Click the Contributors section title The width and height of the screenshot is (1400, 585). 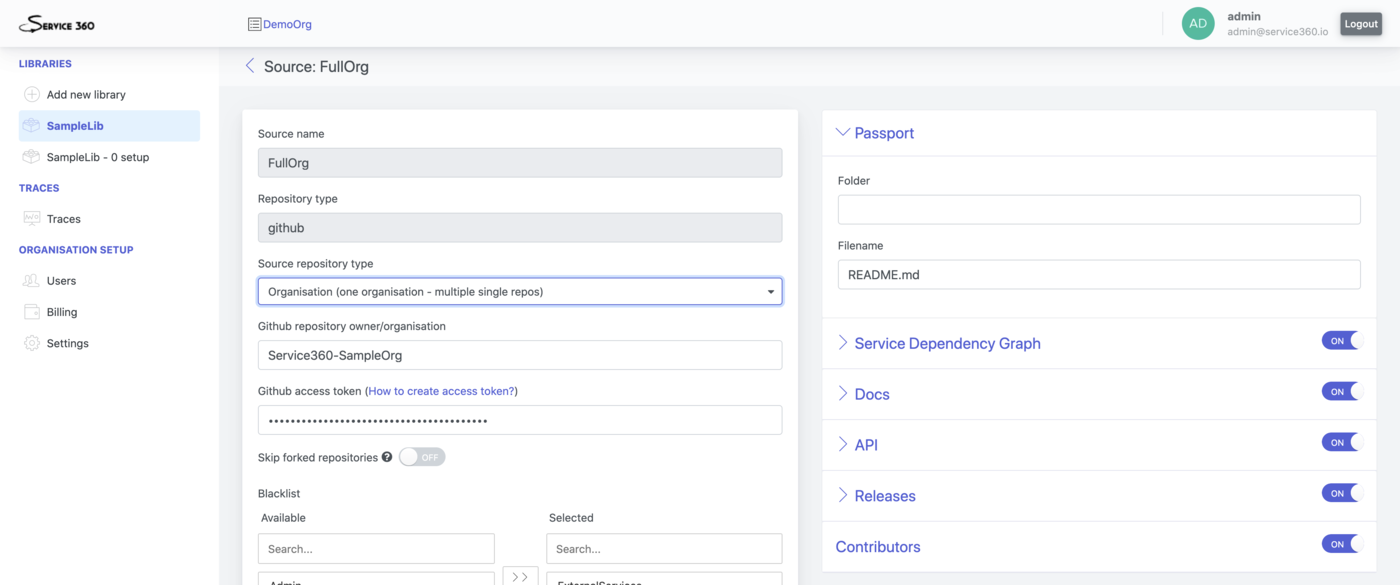coord(878,547)
